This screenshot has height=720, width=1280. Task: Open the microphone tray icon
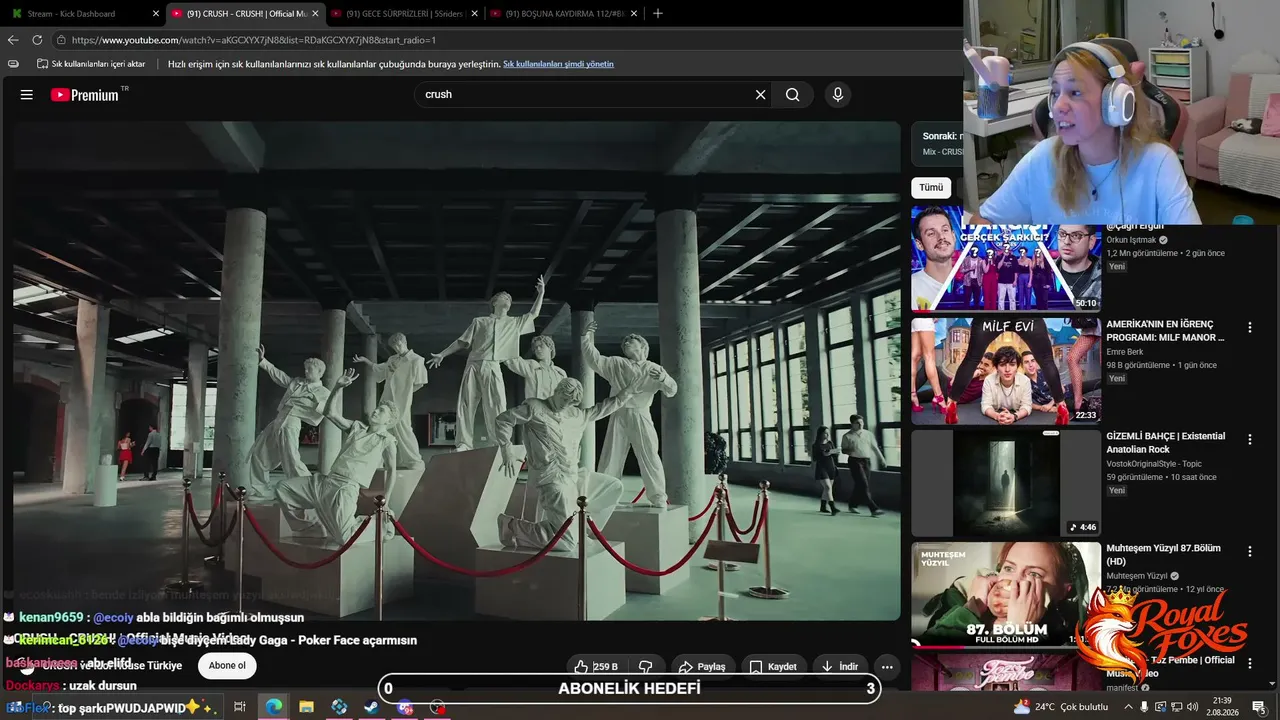point(1145,707)
